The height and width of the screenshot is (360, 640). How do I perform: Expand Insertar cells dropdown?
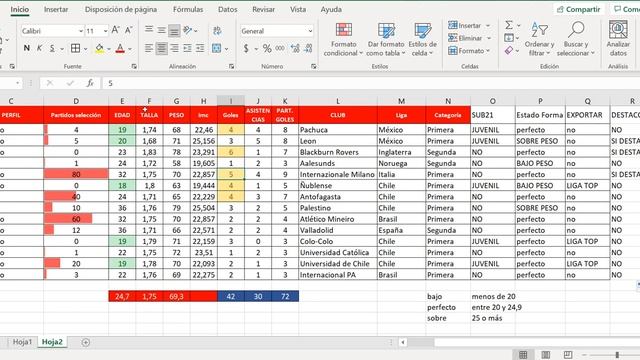coord(488,25)
